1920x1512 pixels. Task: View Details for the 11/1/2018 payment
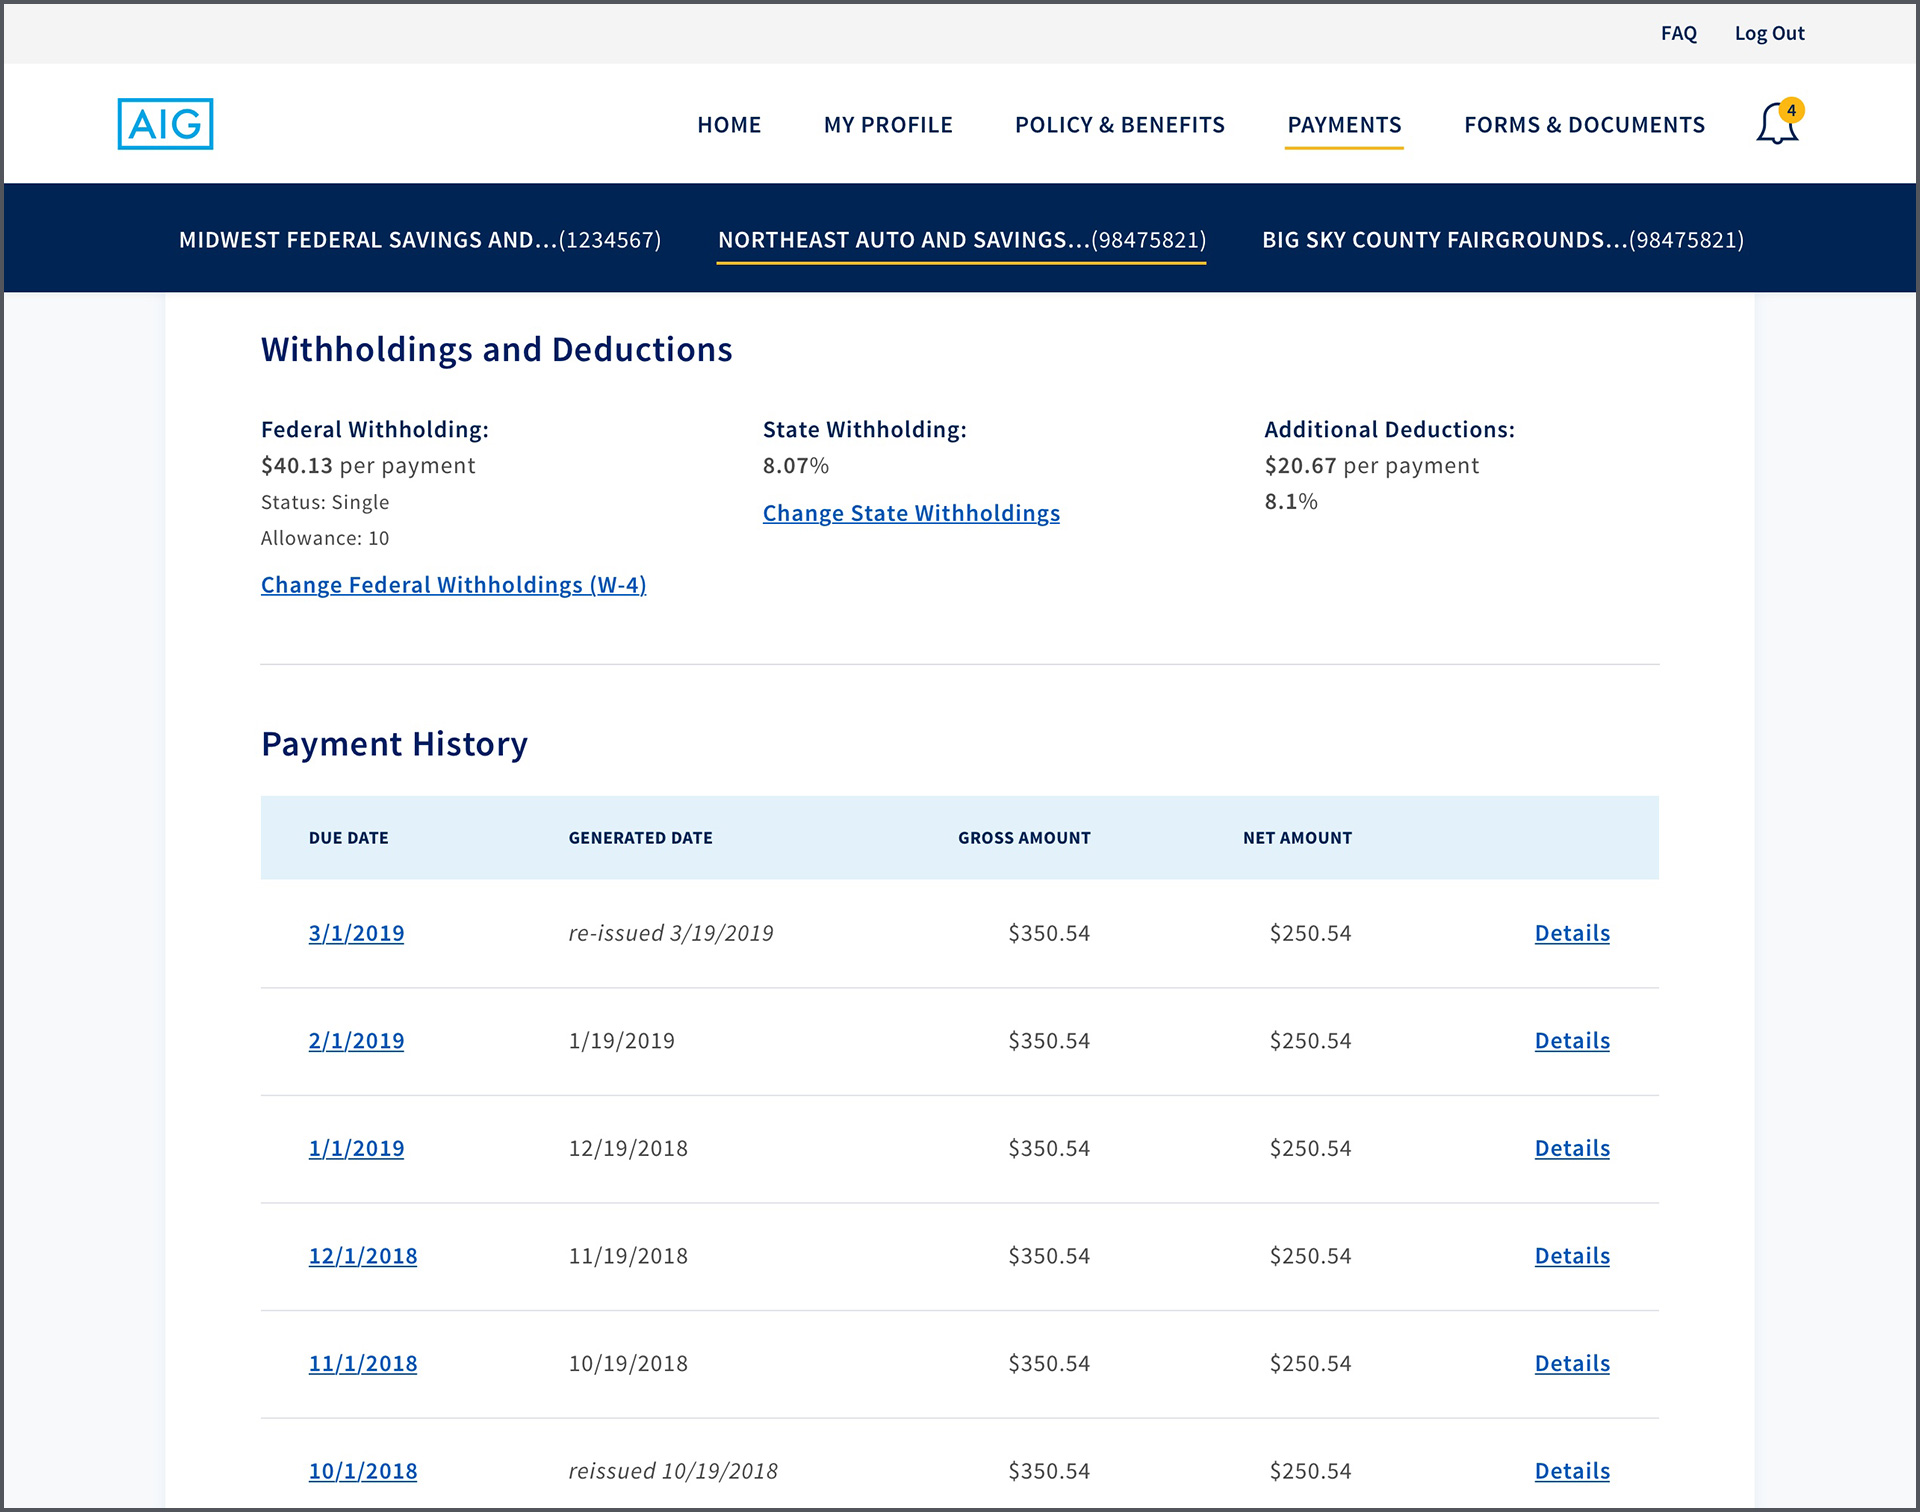1572,1363
